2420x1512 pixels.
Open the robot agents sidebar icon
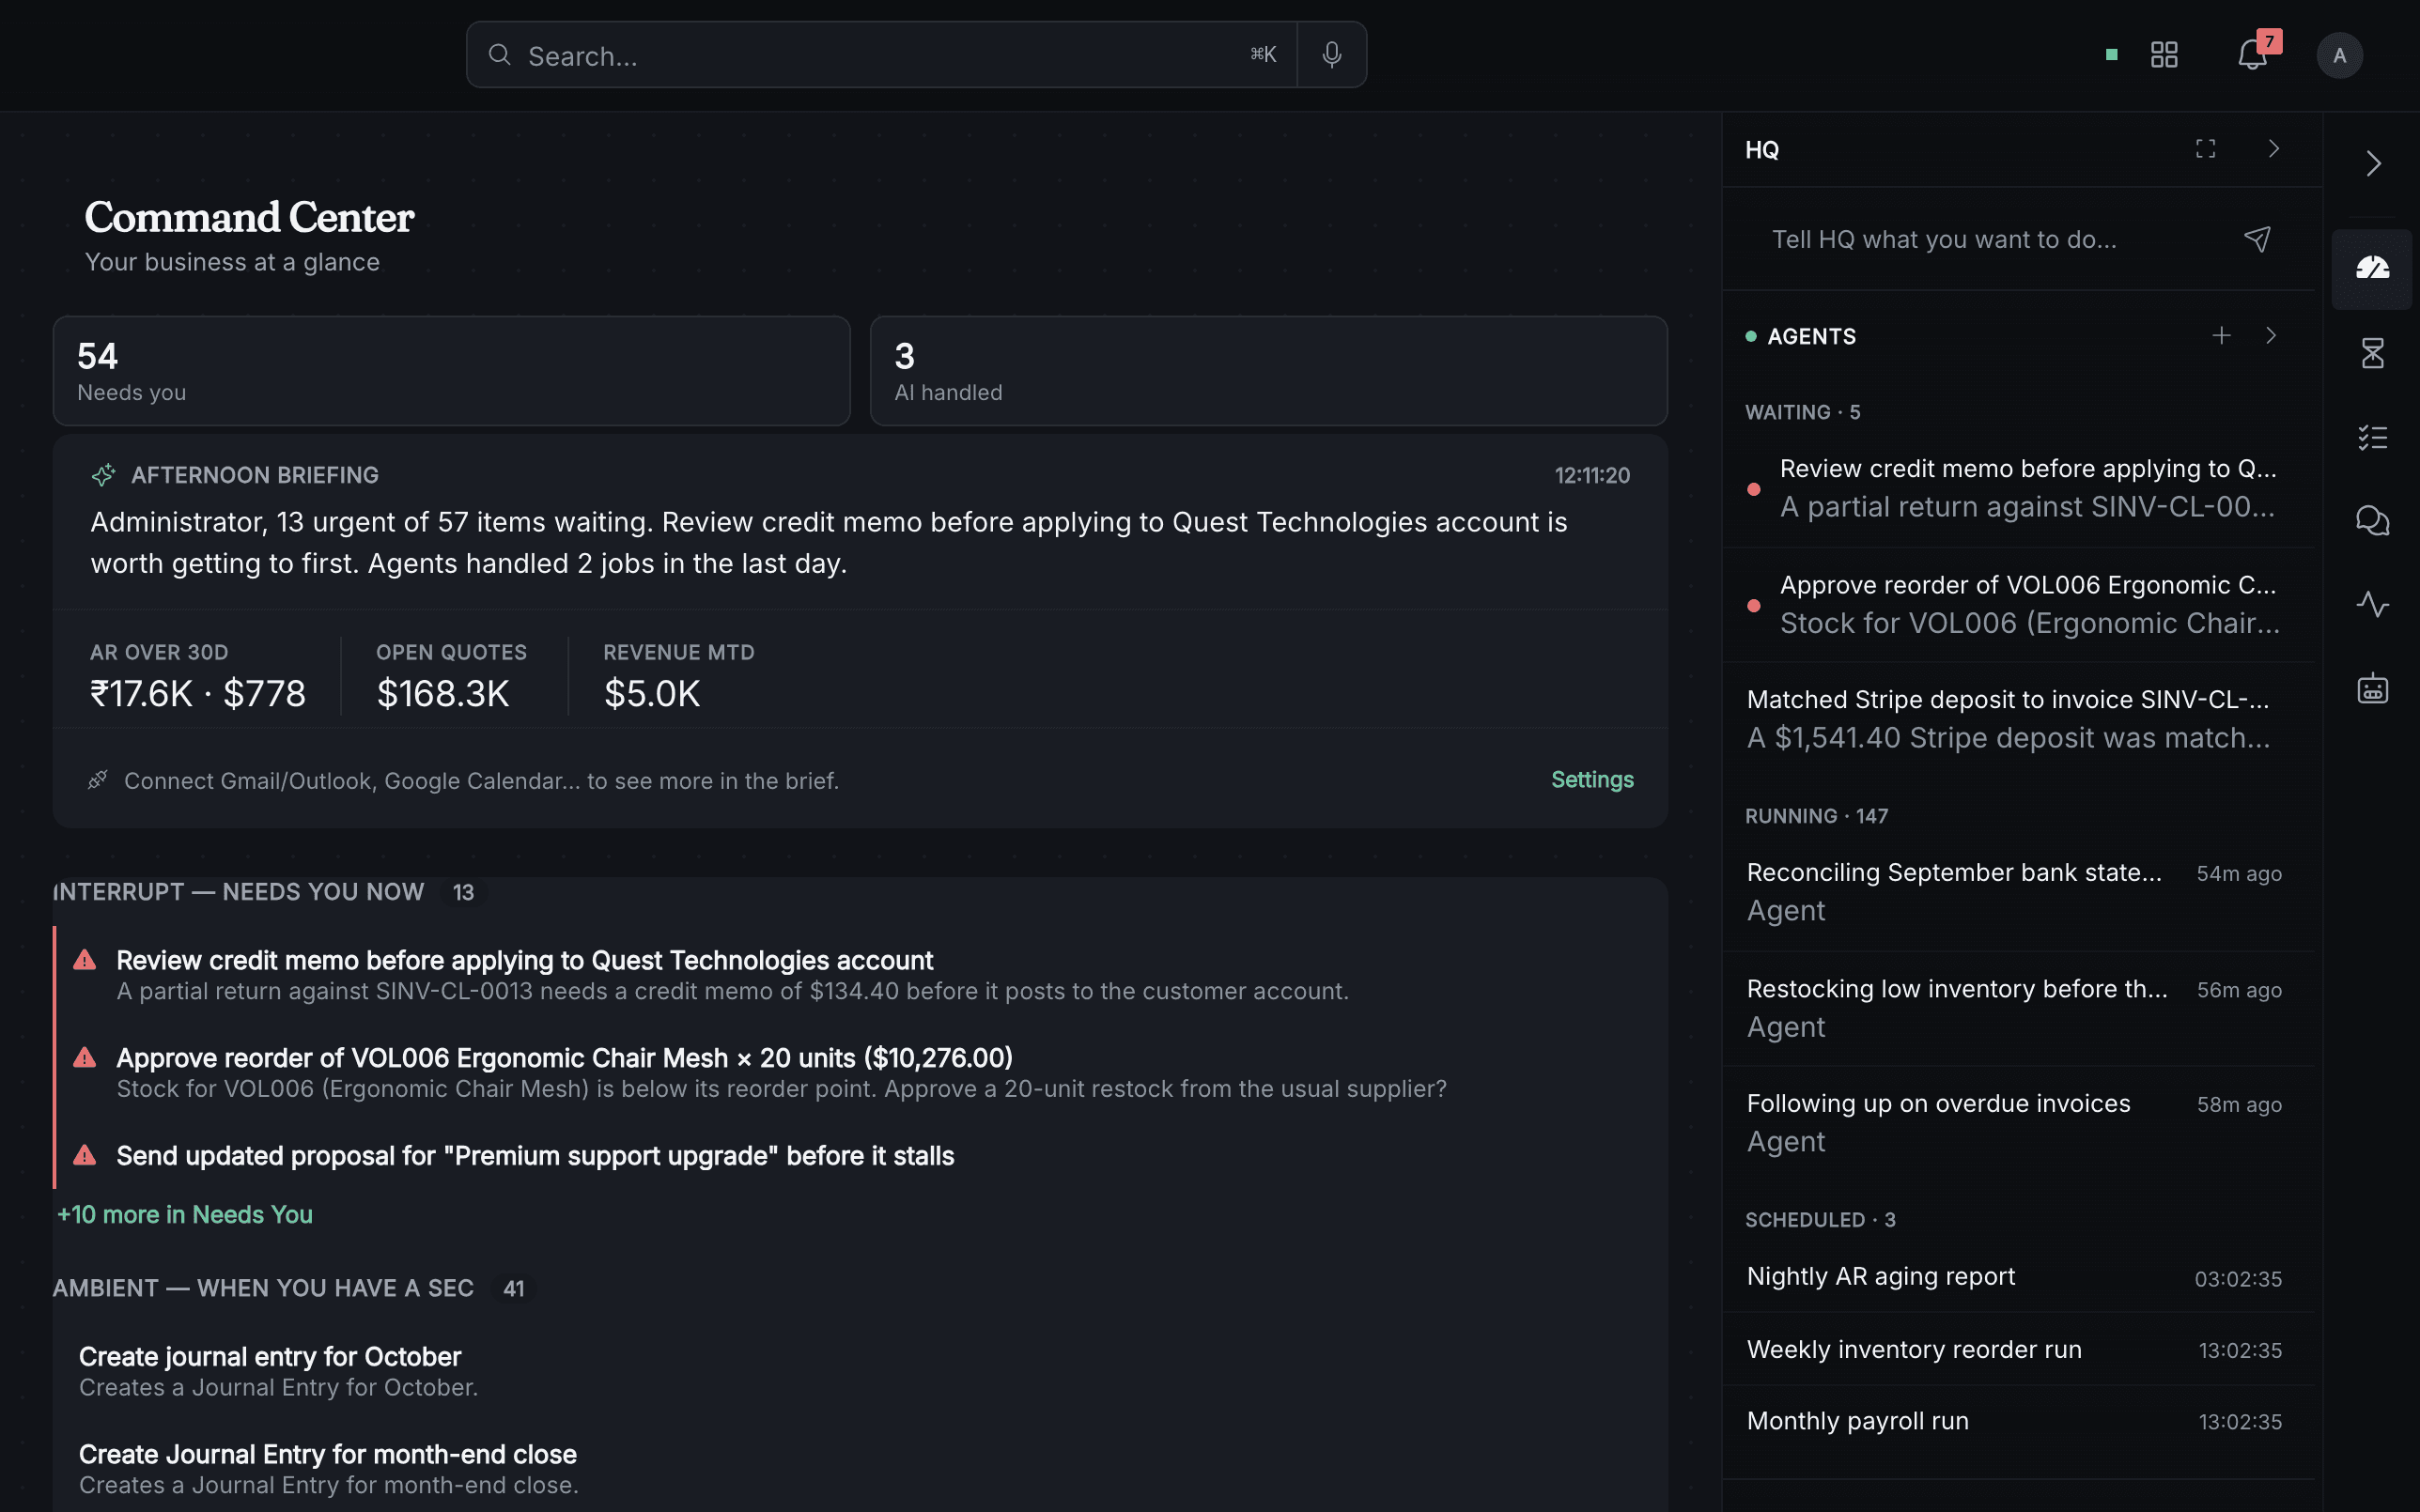coord(2372,689)
